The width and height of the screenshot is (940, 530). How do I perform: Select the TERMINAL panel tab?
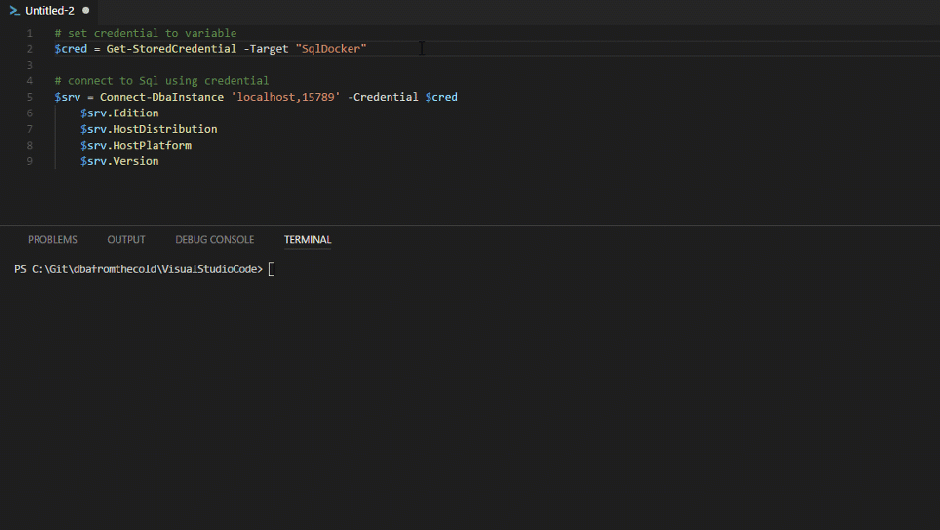pos(307,240)
